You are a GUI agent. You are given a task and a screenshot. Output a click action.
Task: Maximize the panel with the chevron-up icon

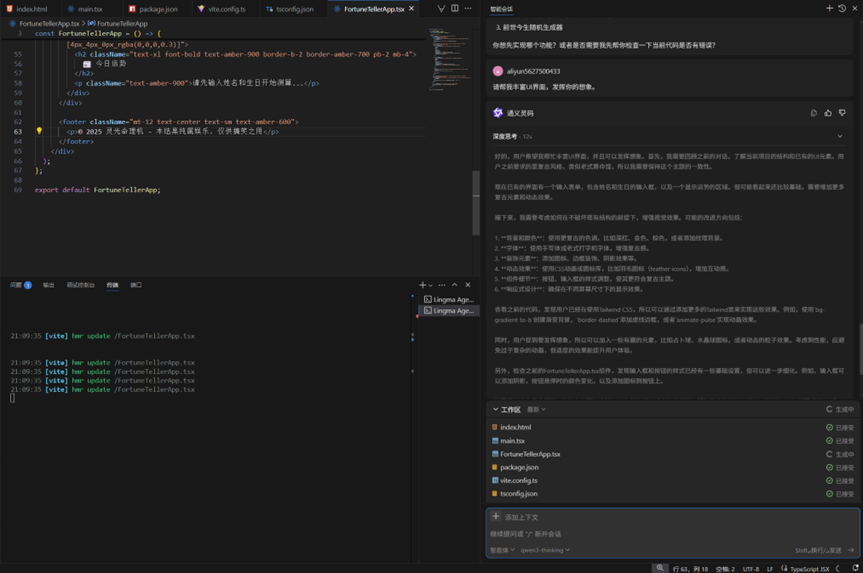(x=455, y=285)
